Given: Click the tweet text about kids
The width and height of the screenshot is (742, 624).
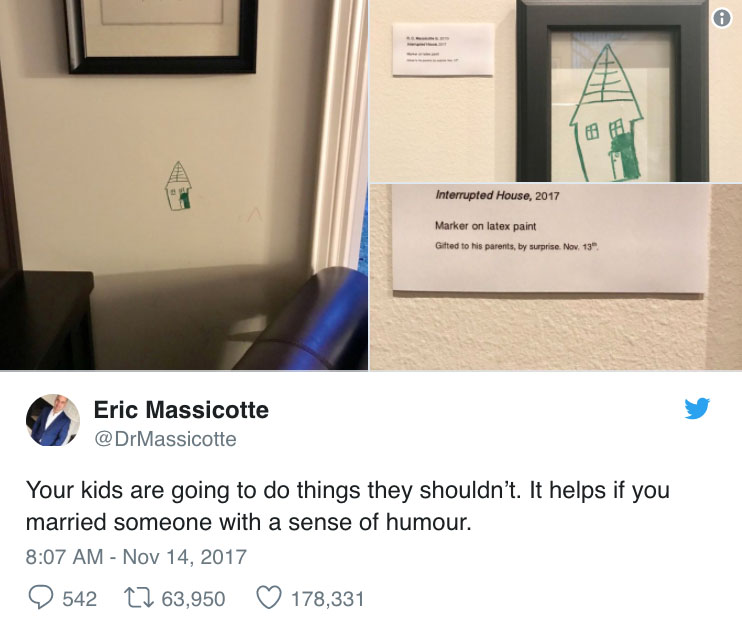Looking at the screenshot, I should click(347, 506).
